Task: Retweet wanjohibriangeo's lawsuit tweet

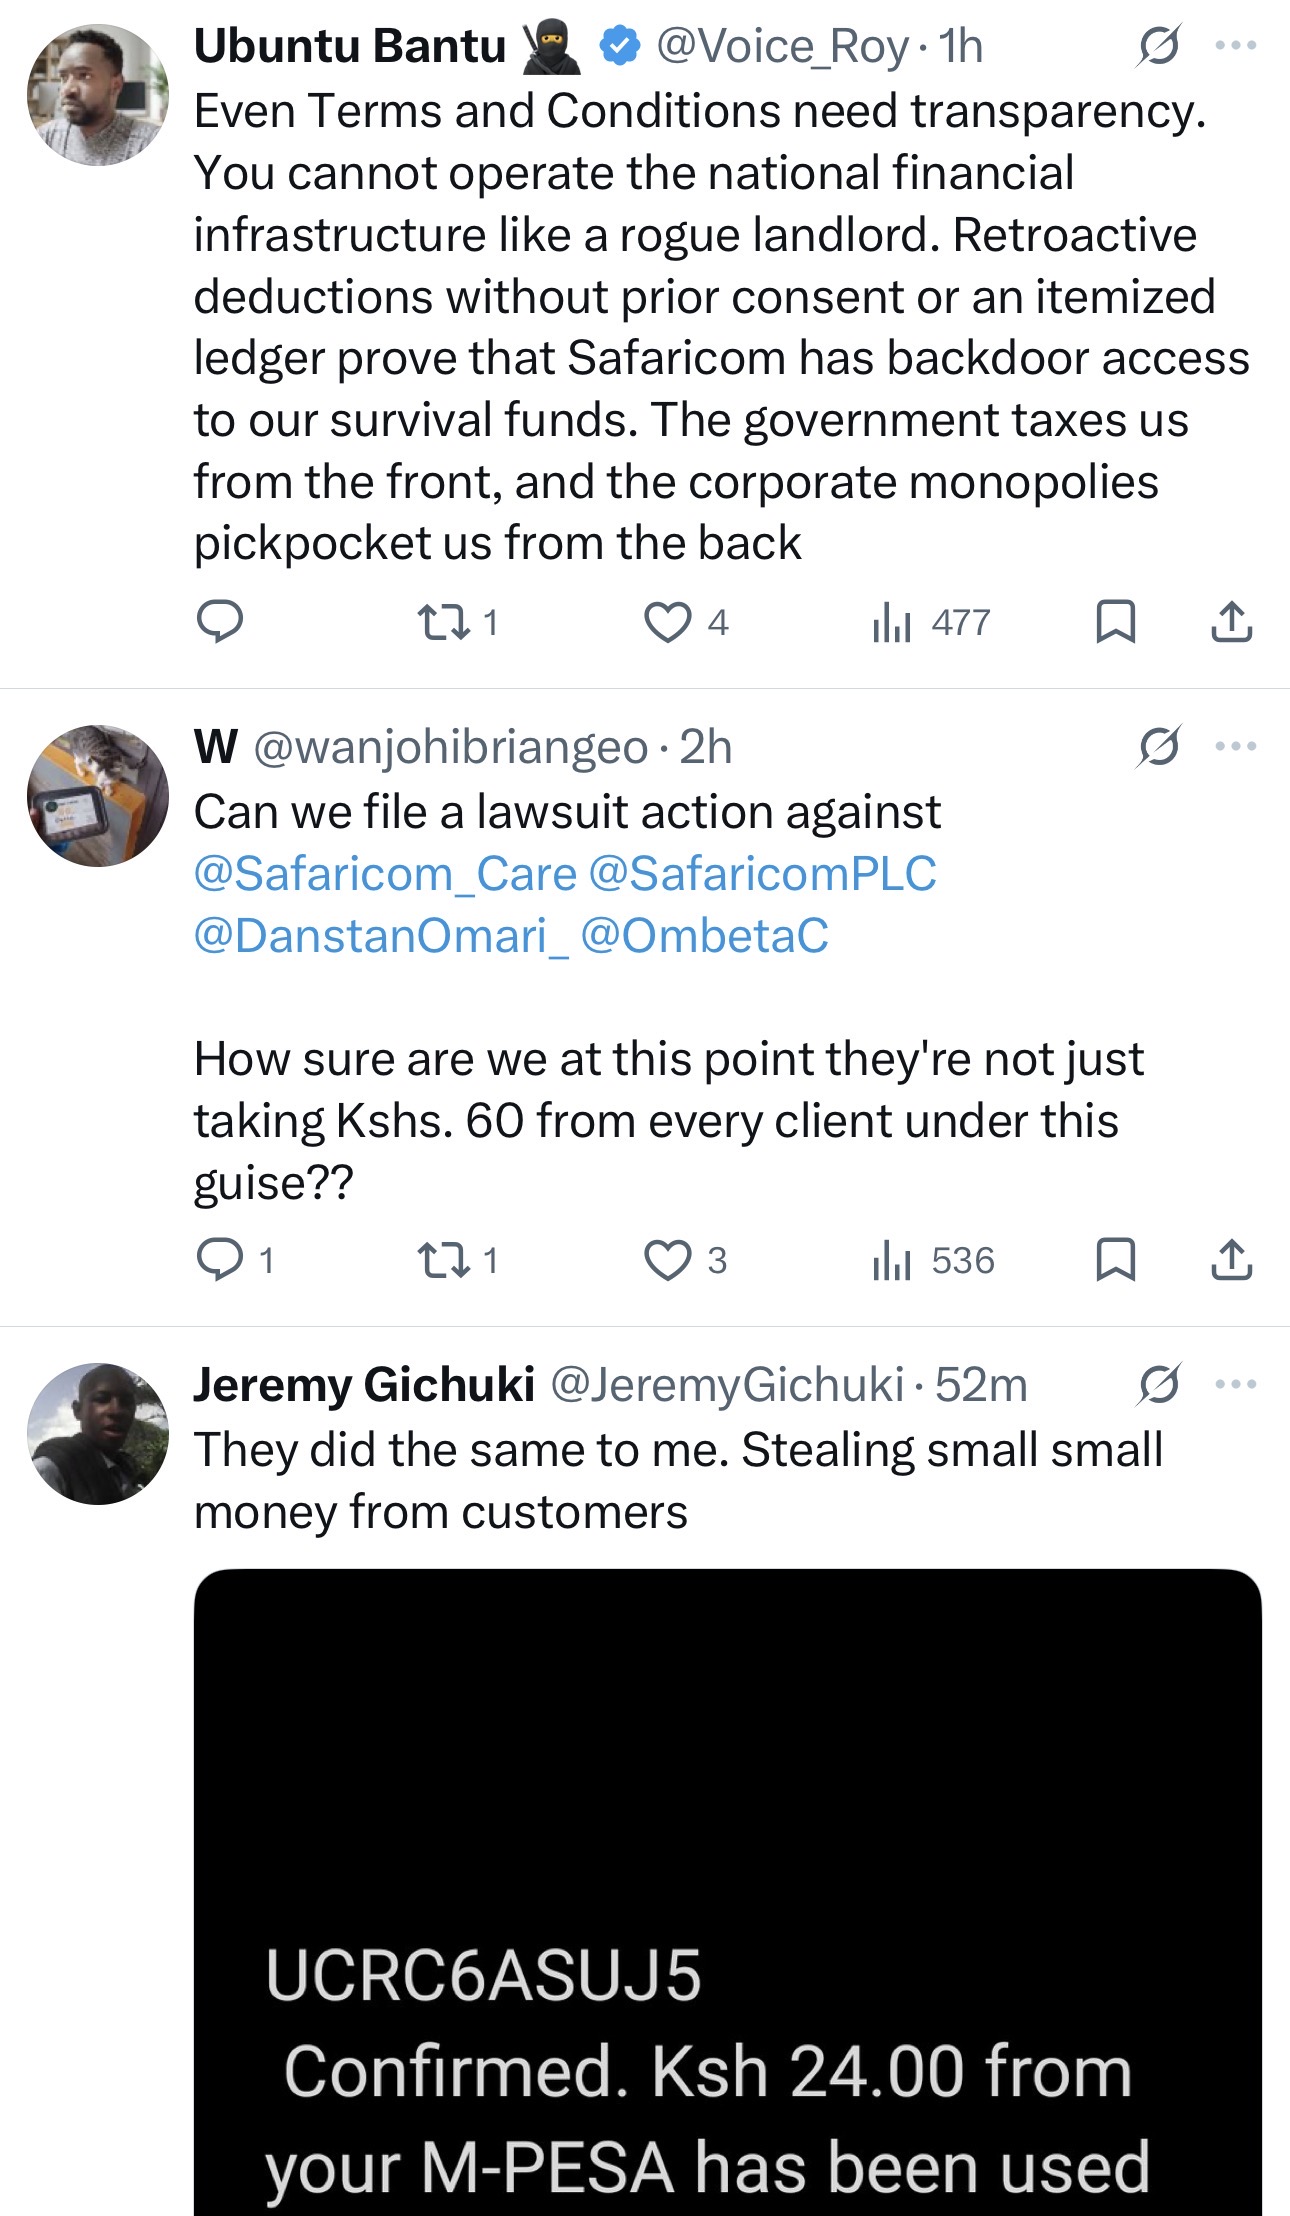Action: click(444, 1259)
